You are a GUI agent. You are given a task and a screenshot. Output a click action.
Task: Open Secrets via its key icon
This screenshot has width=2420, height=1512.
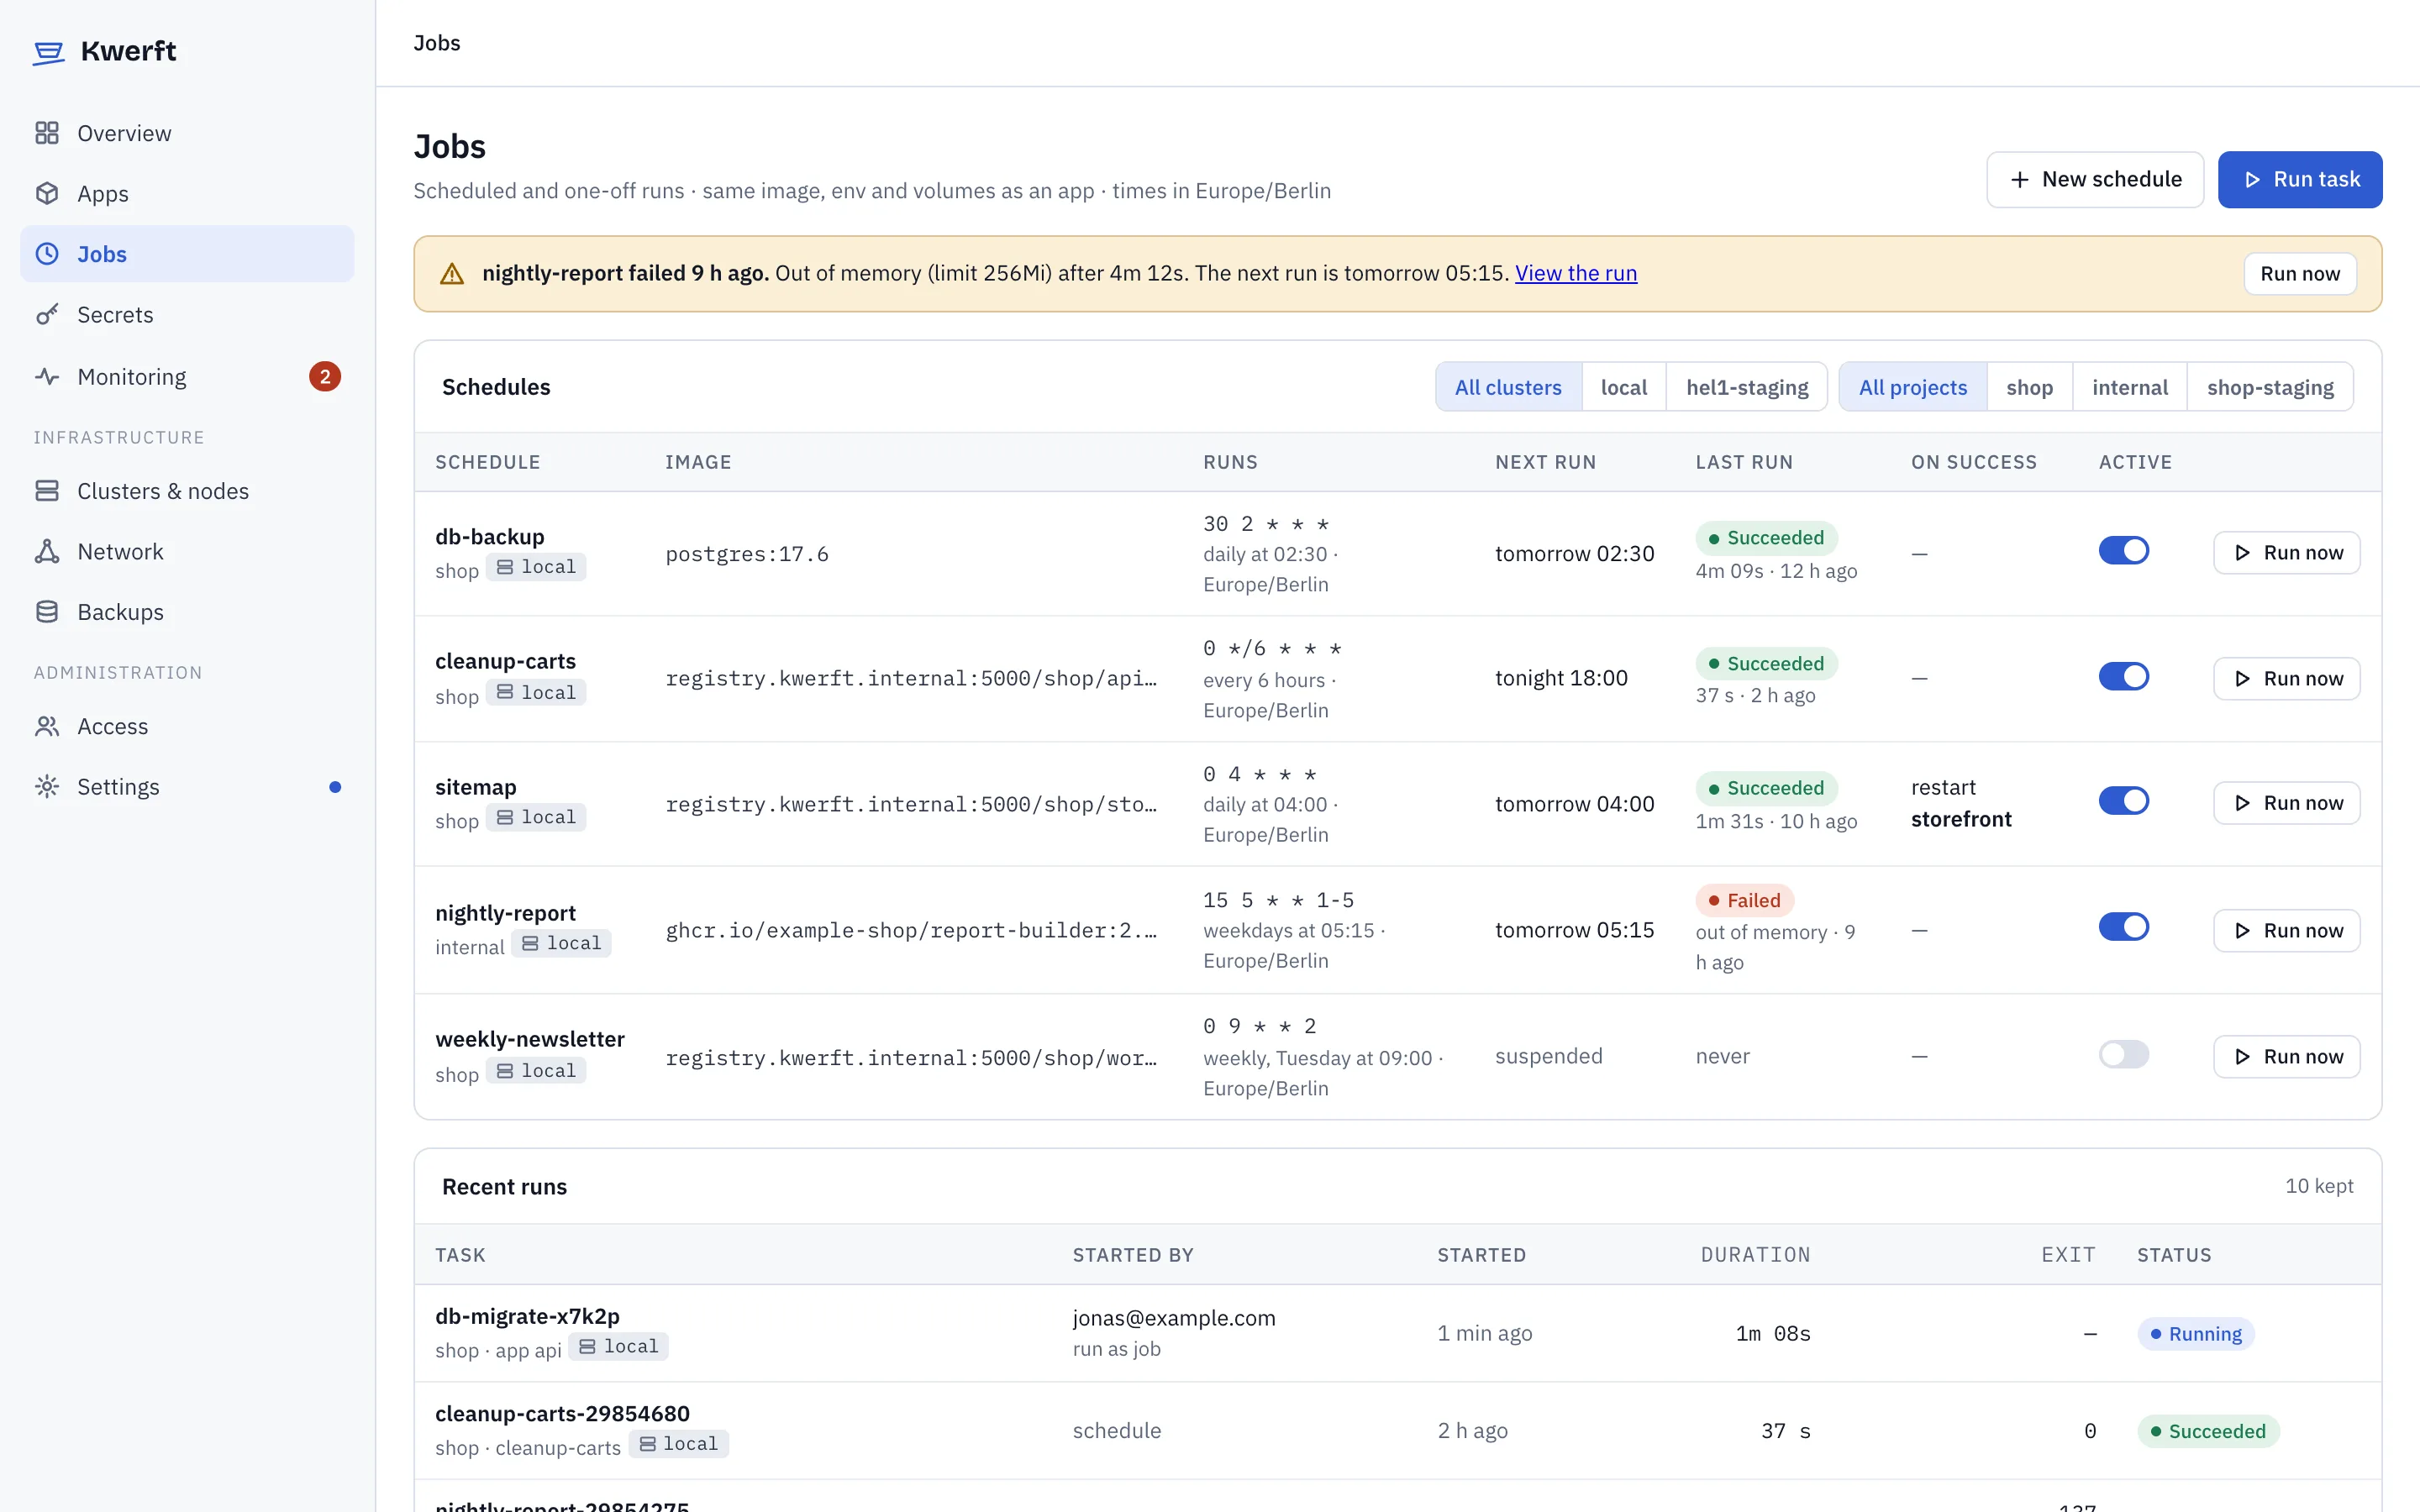click(47, 314)
